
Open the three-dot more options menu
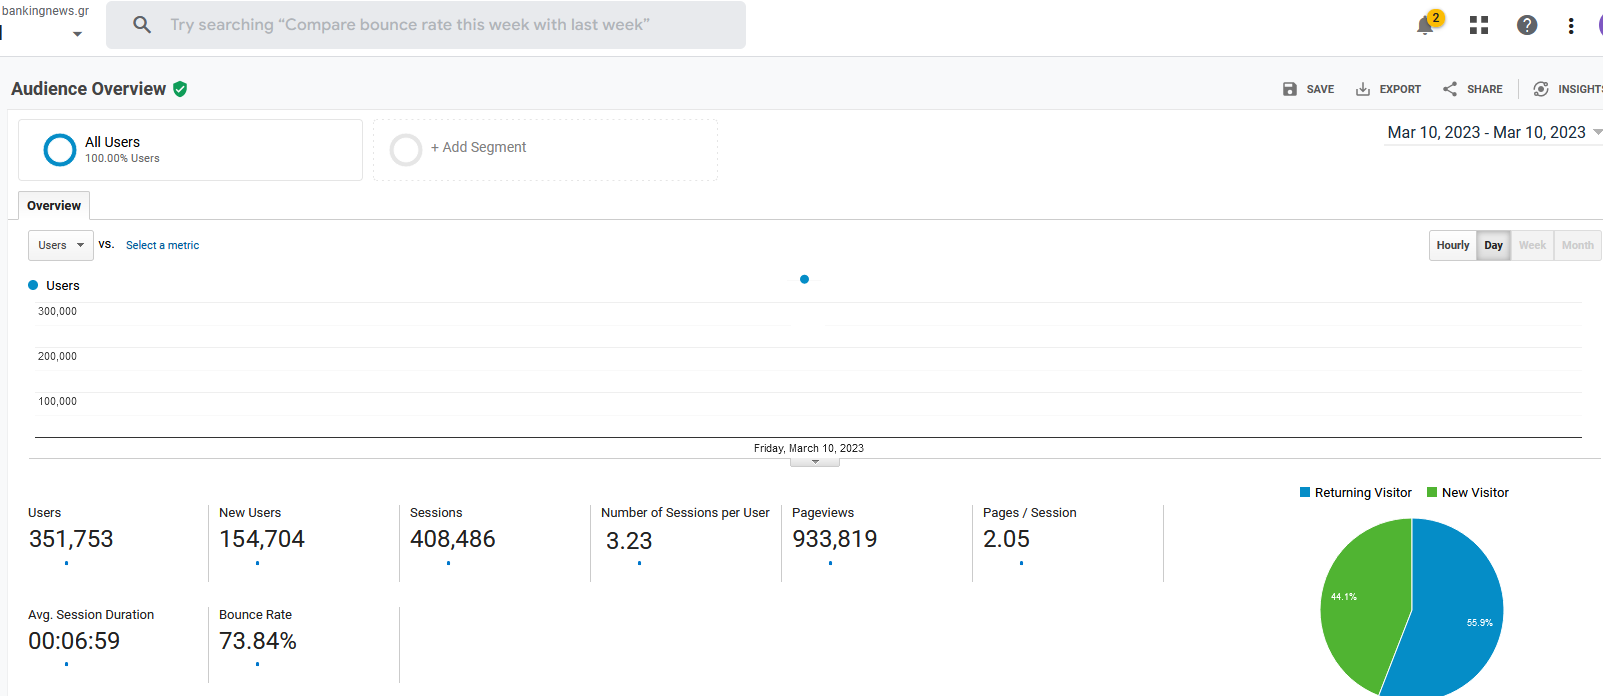(1571, 26)
